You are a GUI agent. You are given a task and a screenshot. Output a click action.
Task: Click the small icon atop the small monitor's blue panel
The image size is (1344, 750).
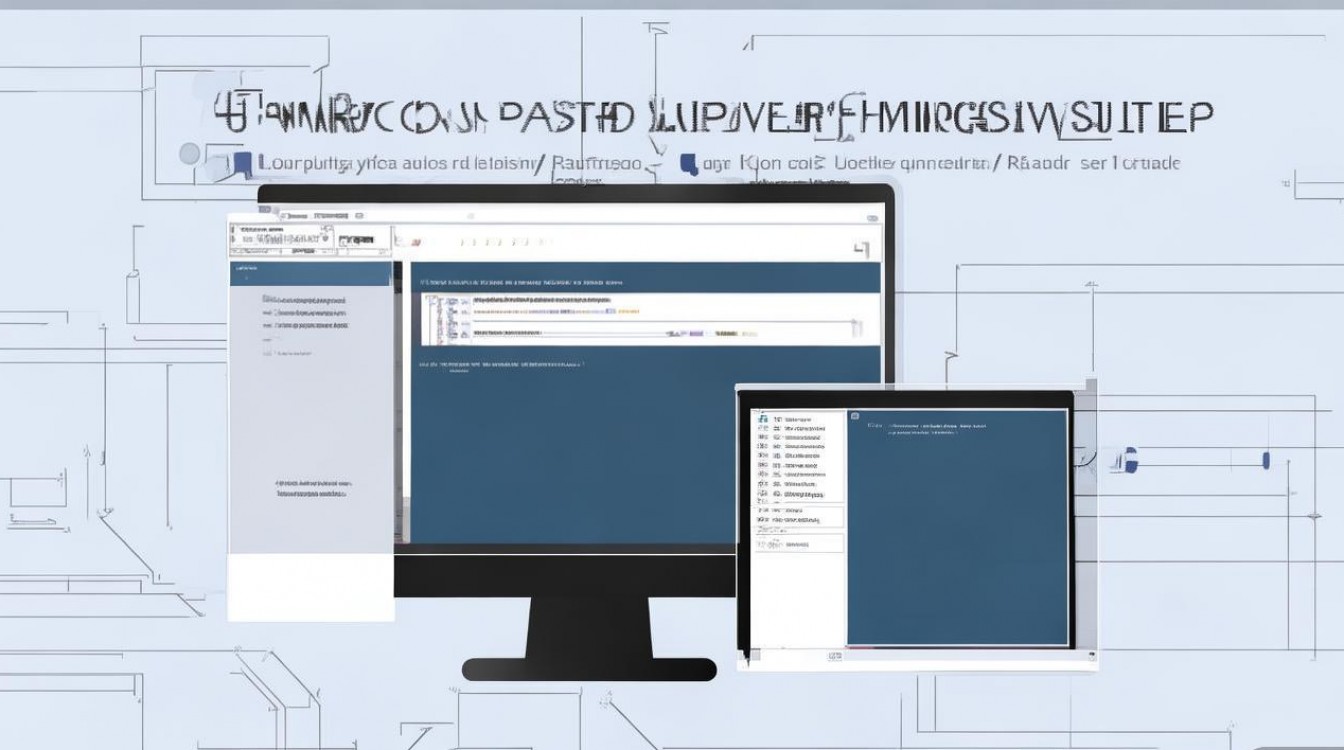pyautogui.click(x=854, y=416)
